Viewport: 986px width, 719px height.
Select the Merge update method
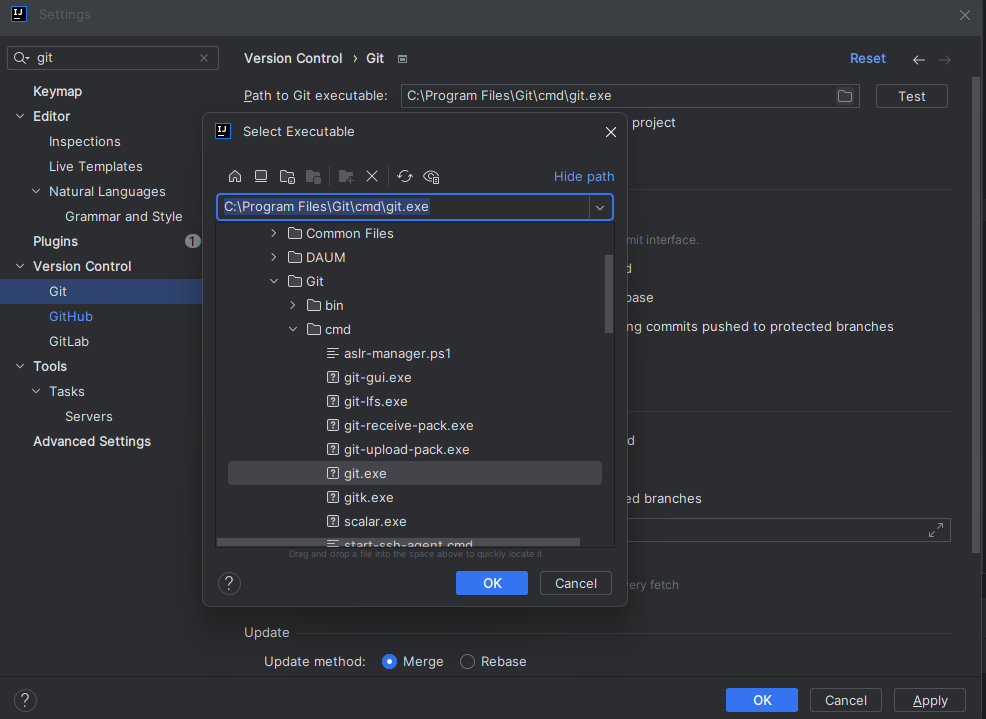coord(389,662)
